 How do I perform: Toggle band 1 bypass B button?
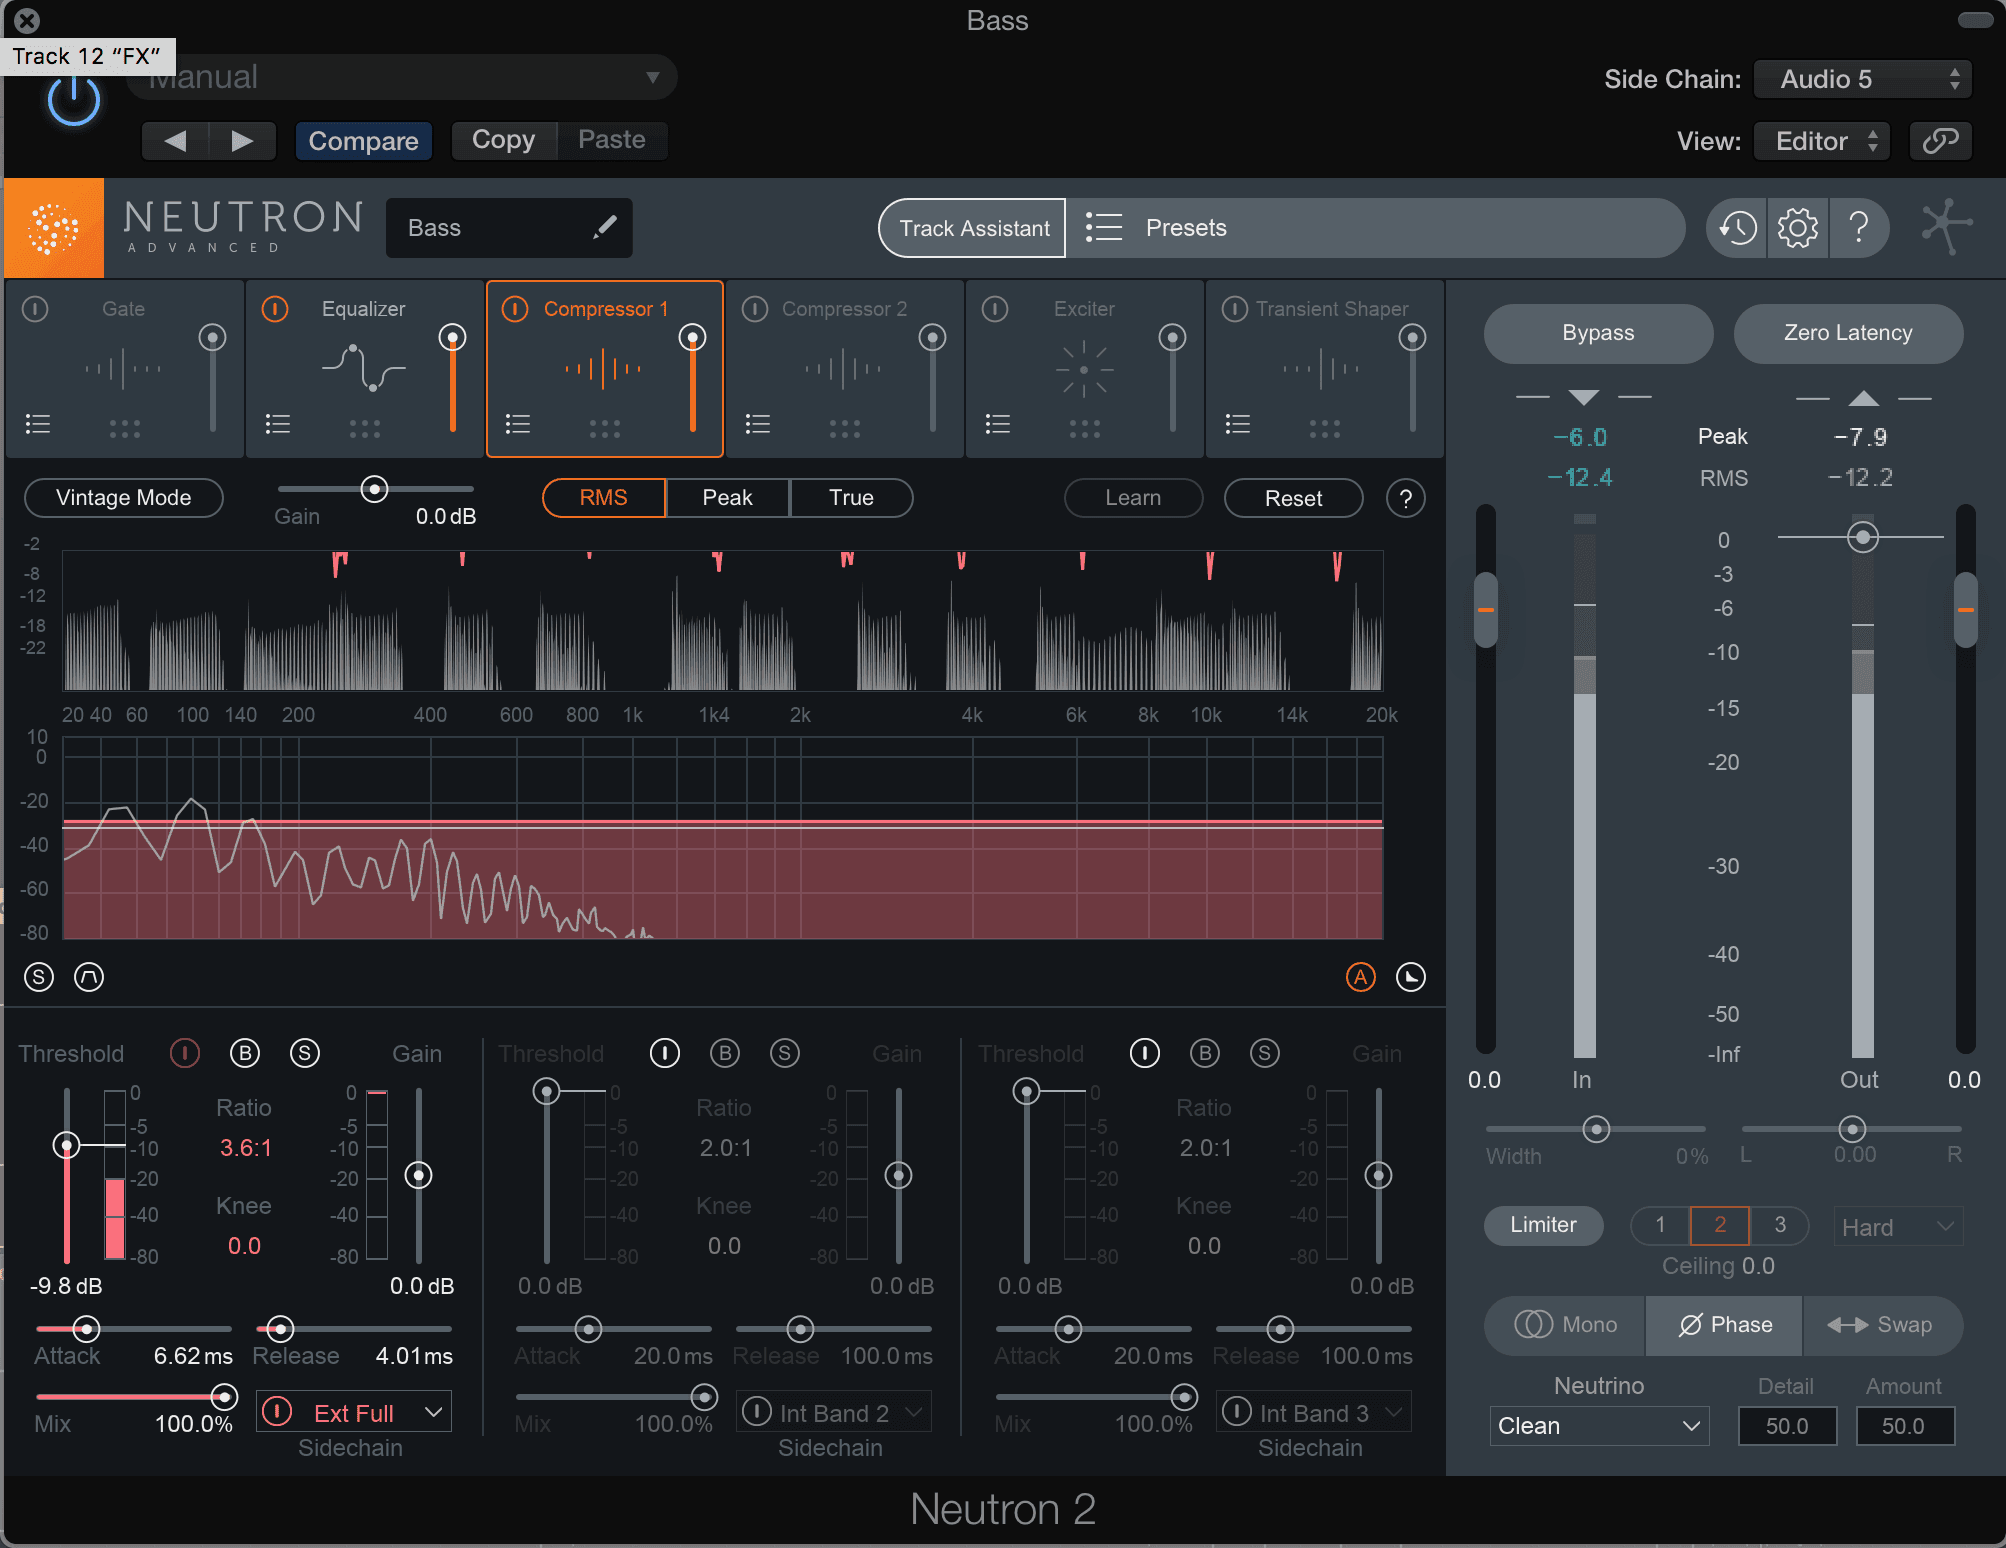[x=245, y=1053]
